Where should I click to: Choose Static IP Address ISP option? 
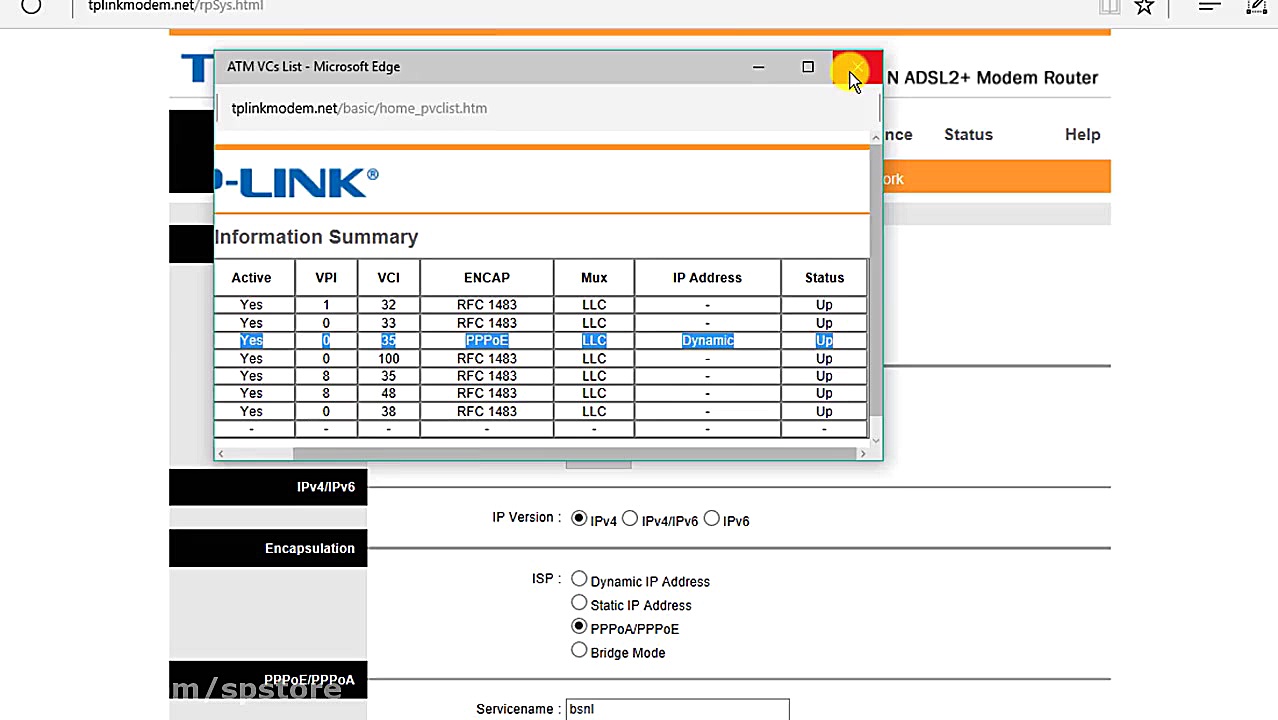pos(579,603)
